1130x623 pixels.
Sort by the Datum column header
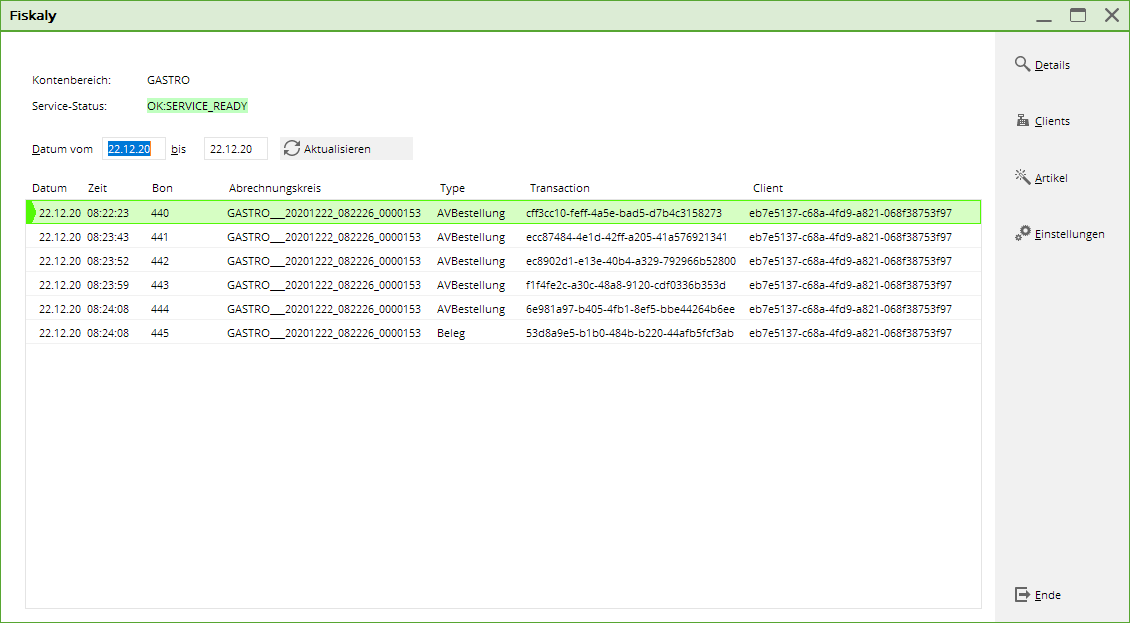pos(49,188)
